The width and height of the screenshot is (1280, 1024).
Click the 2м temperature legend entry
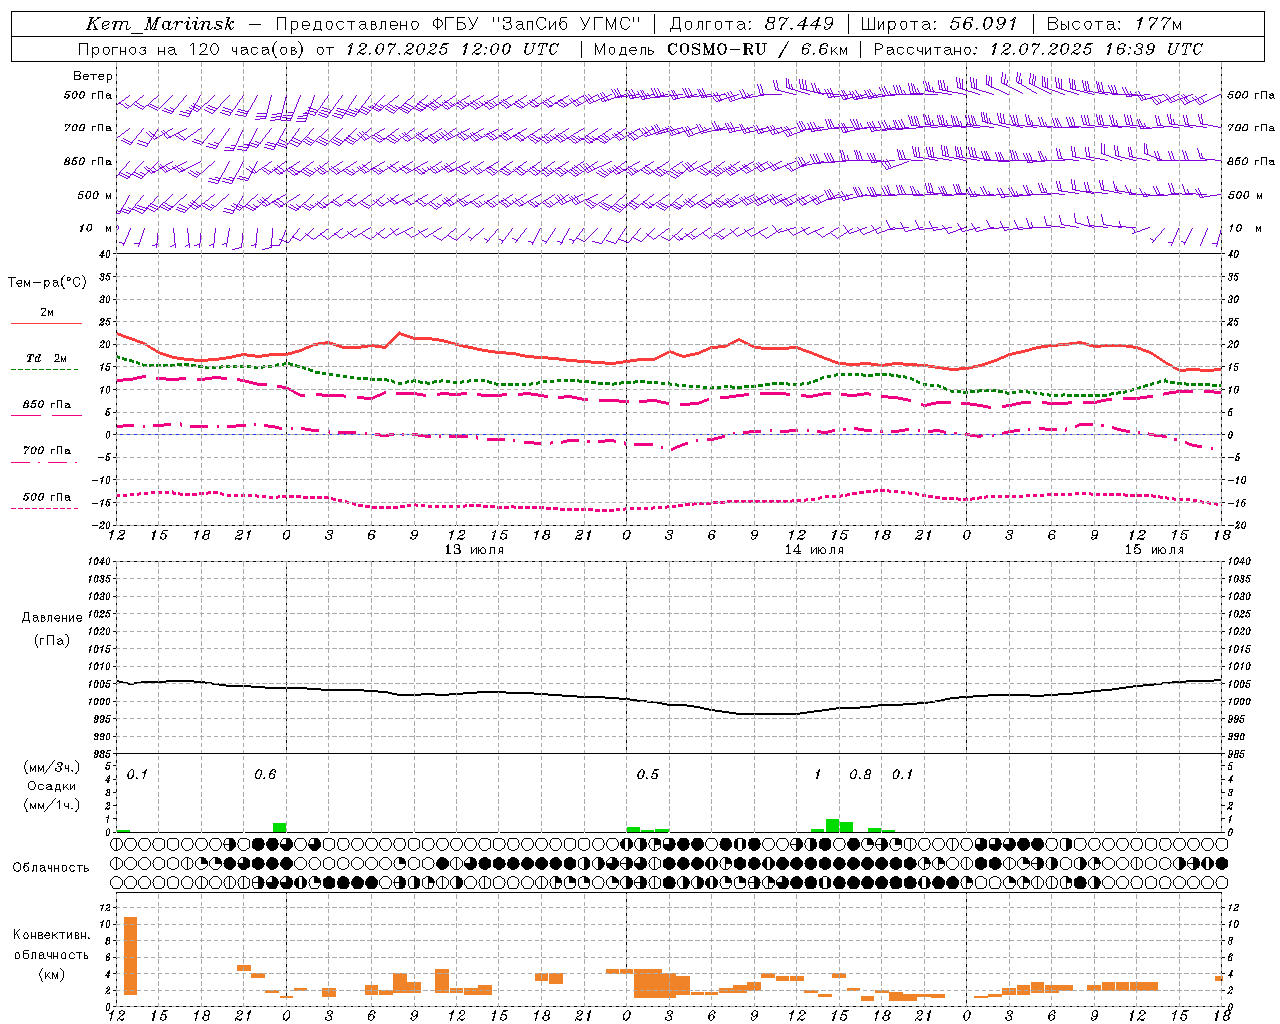click(x=47, y=313)
